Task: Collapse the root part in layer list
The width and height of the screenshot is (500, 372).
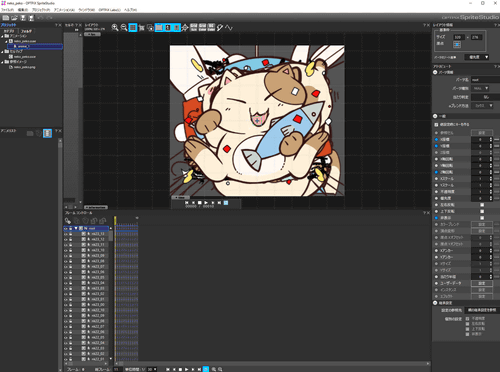Action: pos(76,229)
